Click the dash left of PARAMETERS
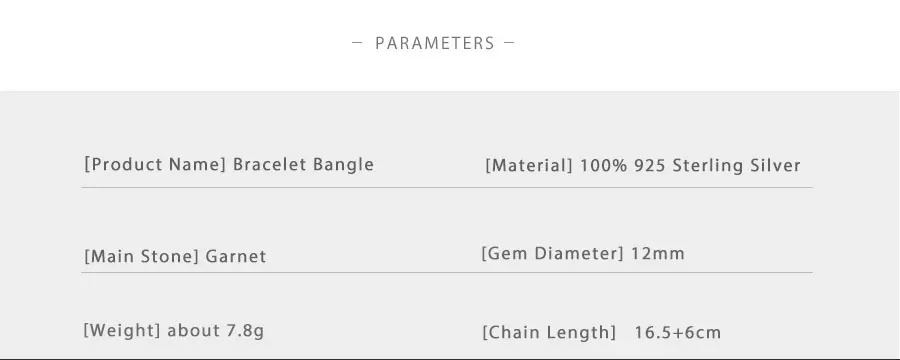This screenshot has height=360, width=900. pyautogui.click(x=357, y=42)
